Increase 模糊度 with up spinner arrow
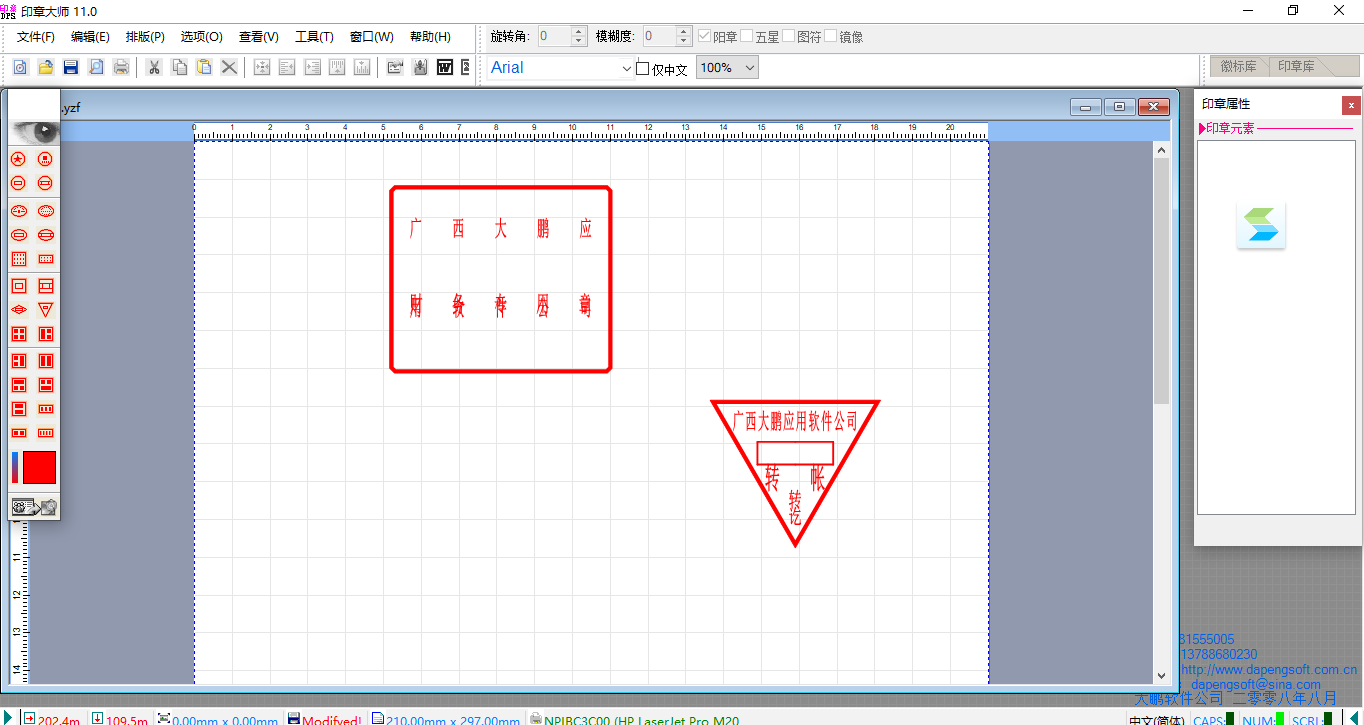The image size is (1364, 725). 684,31
